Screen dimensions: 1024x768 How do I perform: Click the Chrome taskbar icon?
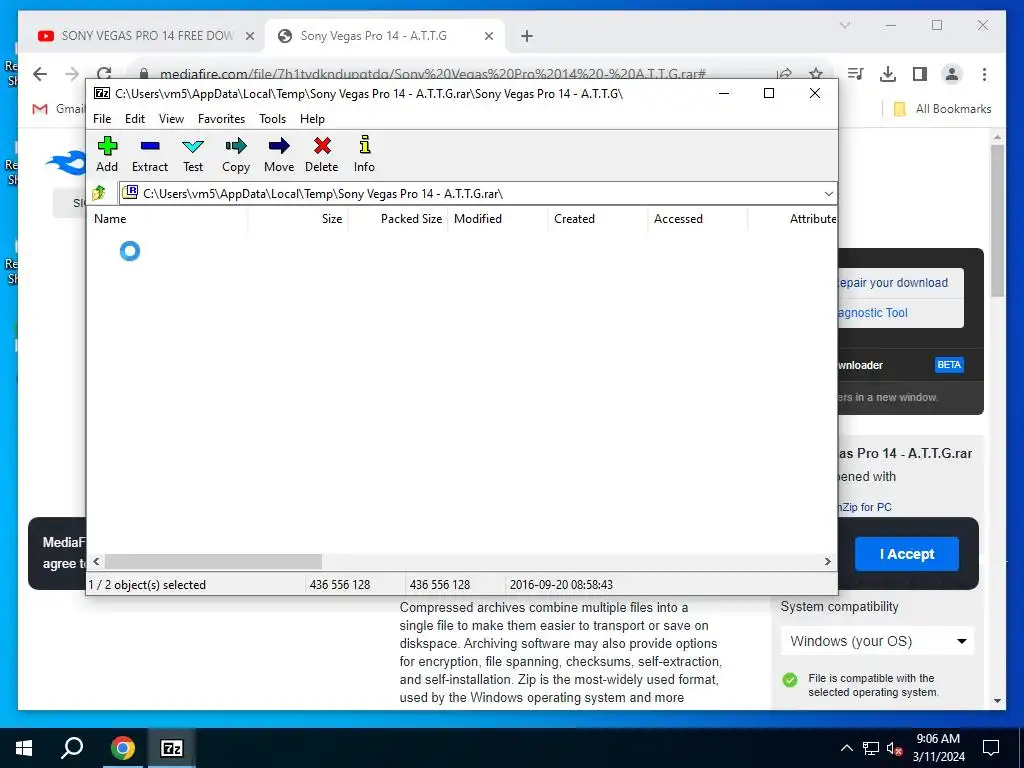[x=122, y=748]
